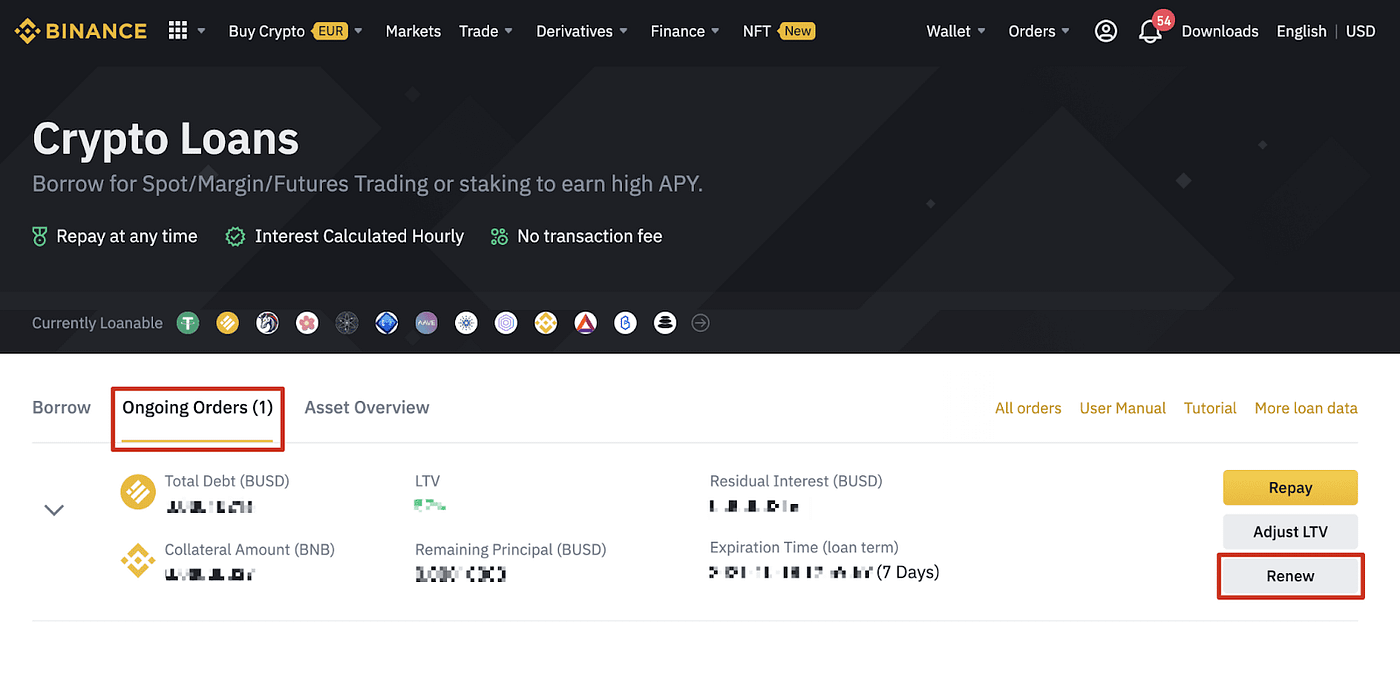
Task: Show more loanable coins with arrow icon
Action: 701,323
